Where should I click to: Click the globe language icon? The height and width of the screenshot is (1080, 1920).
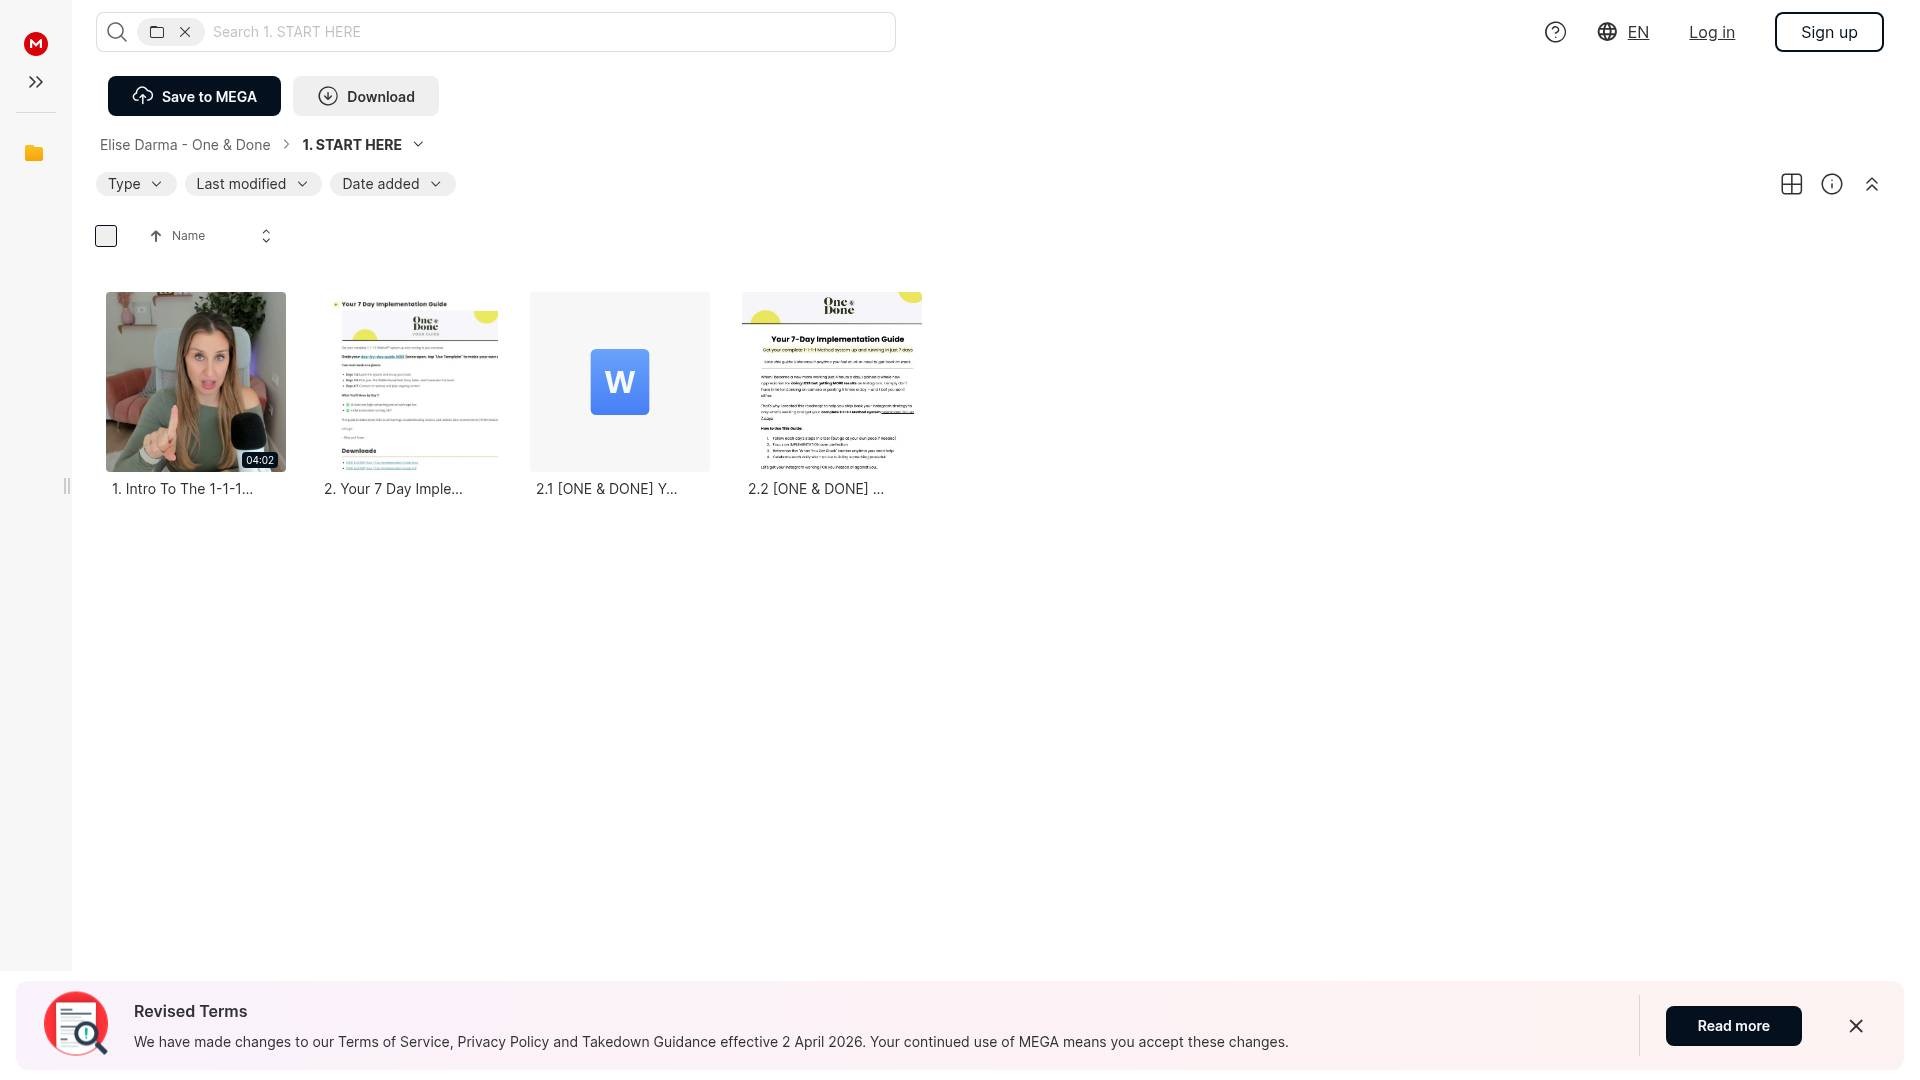[1607, 32]
